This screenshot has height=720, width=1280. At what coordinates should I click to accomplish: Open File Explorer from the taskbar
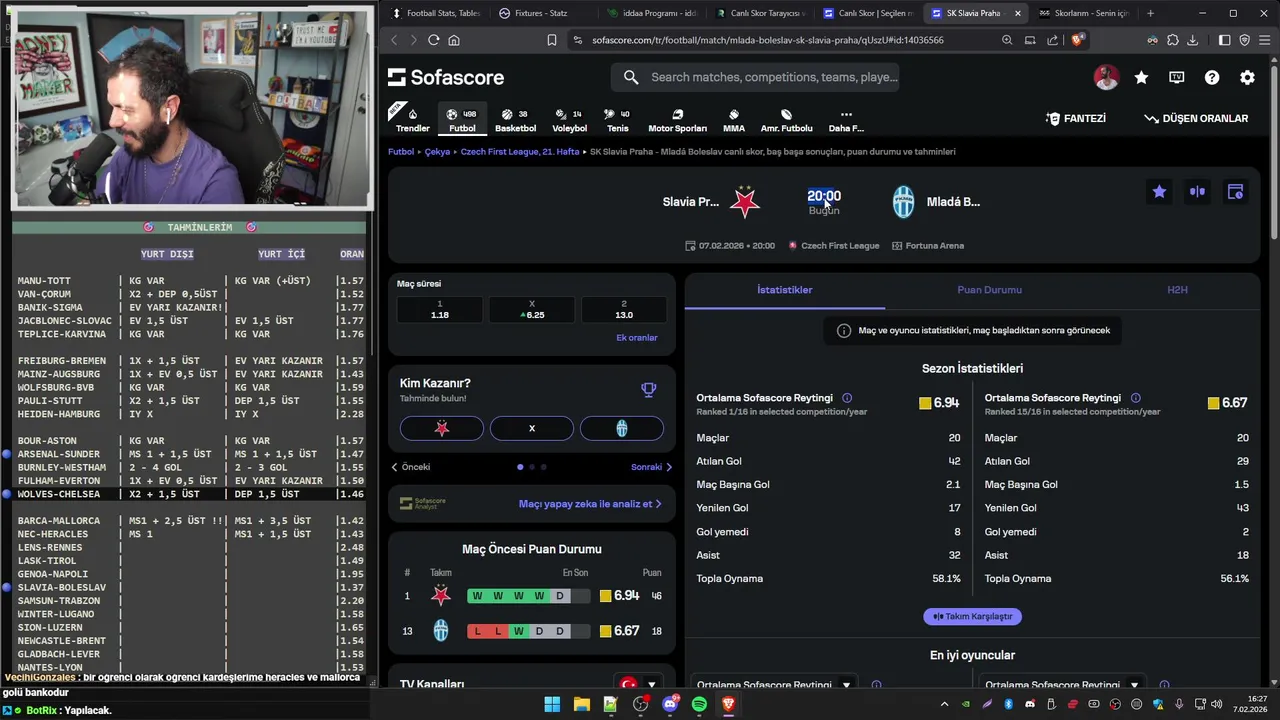tap(581, 704)
